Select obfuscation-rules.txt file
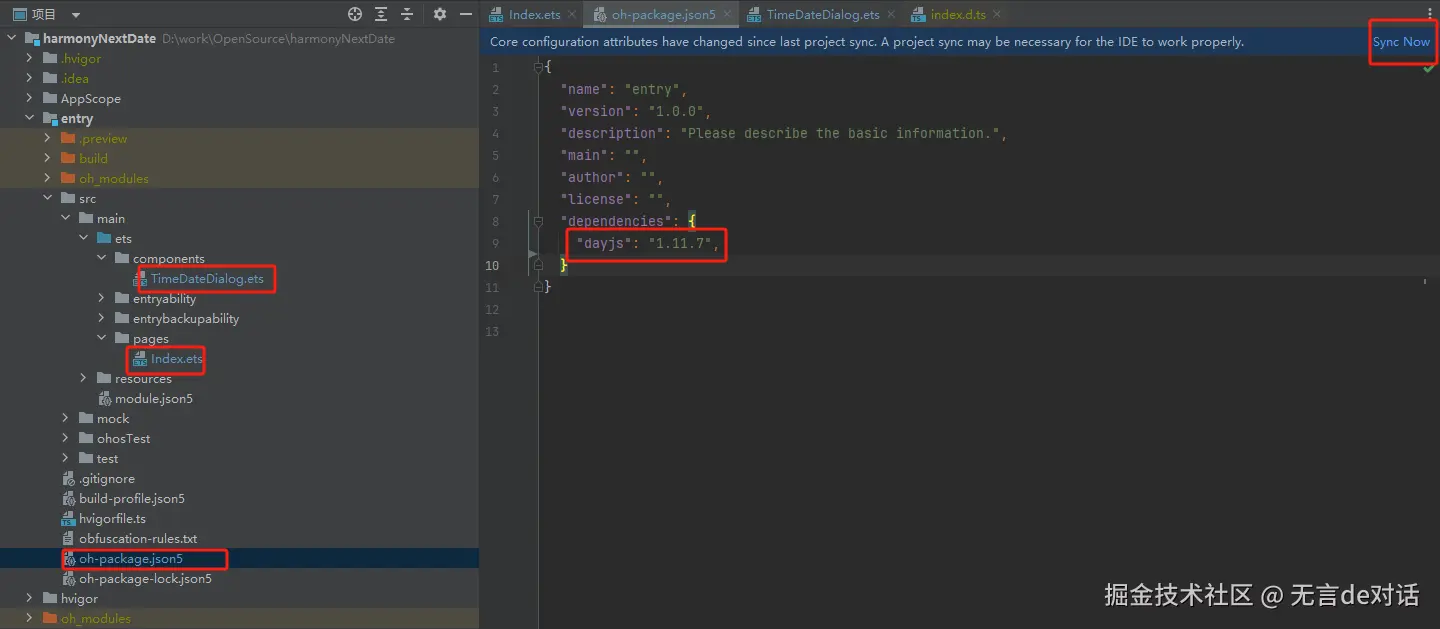The height and width of the screenshot is (629, 1440). pyautogui.click(x=138, y=538)
